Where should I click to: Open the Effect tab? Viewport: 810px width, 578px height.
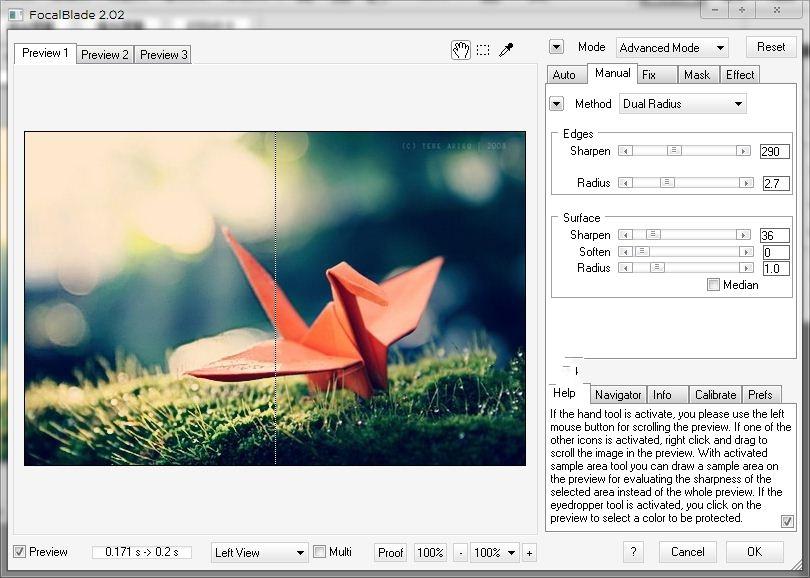coord(740,75)
